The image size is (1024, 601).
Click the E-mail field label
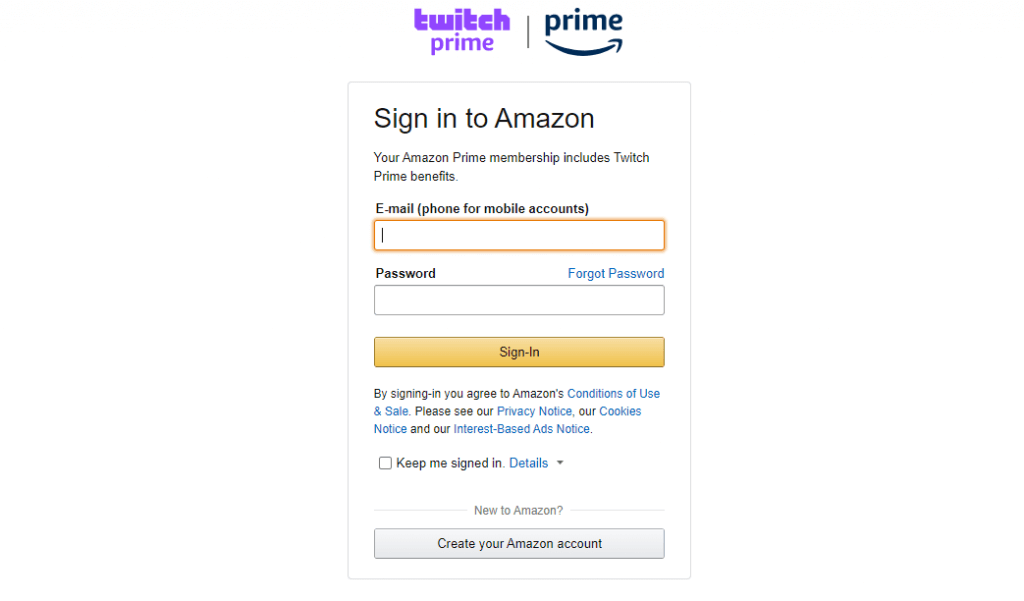[x=482, y=208]
